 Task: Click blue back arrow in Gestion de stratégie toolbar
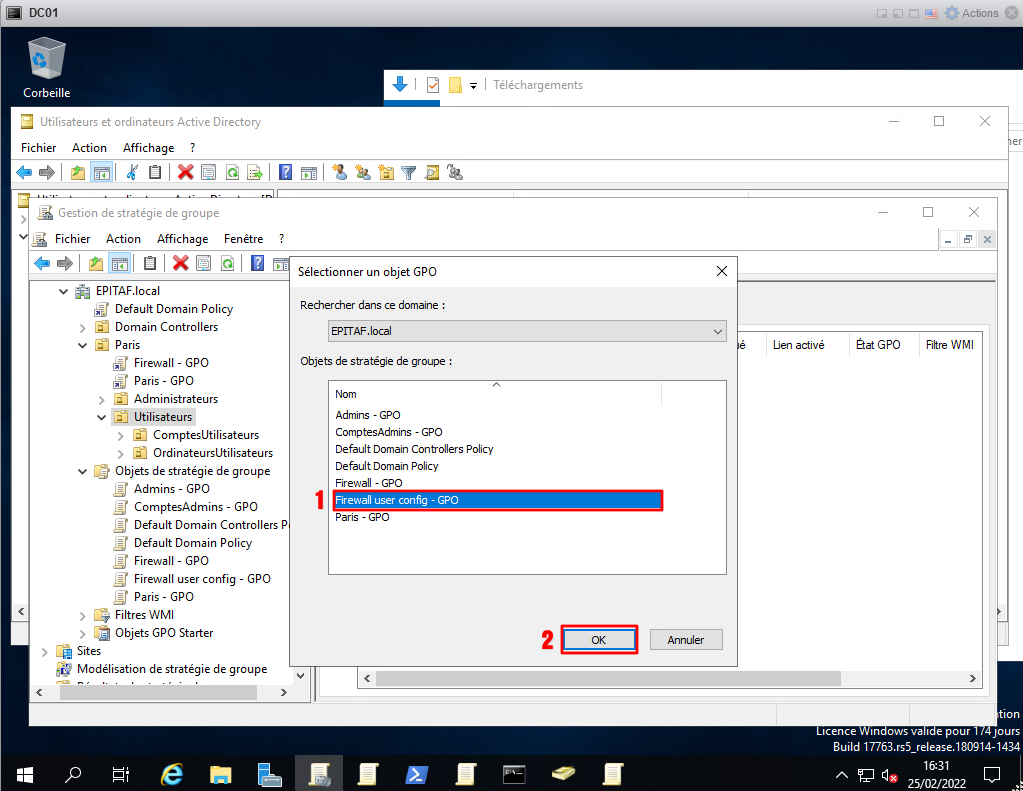42,263
